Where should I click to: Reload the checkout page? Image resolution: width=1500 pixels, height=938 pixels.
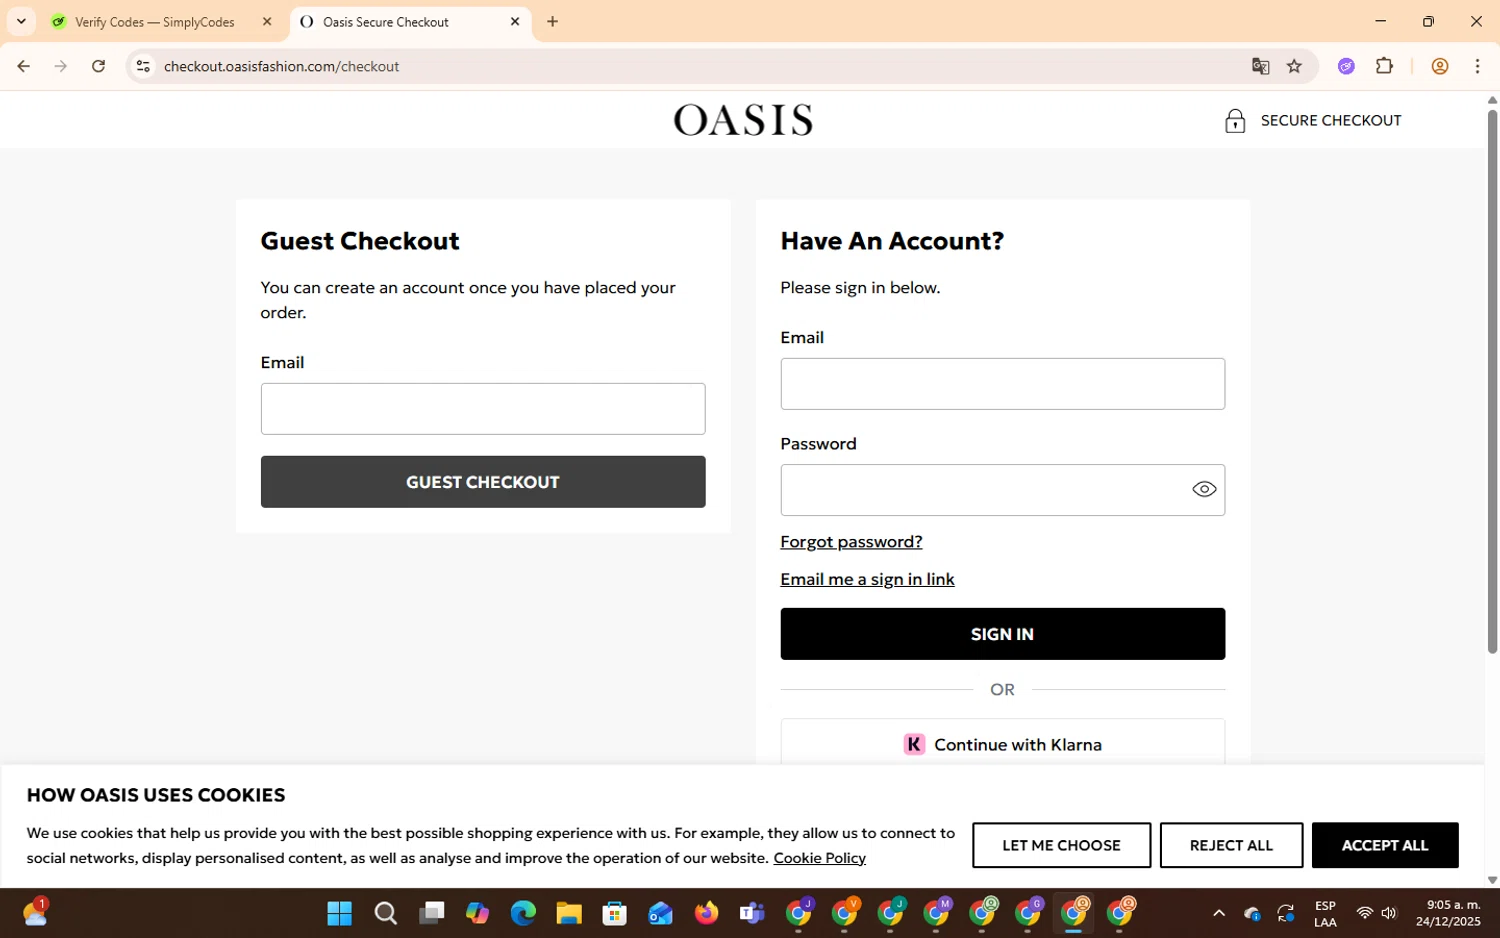pyautogui.click(x=98, y=66)
